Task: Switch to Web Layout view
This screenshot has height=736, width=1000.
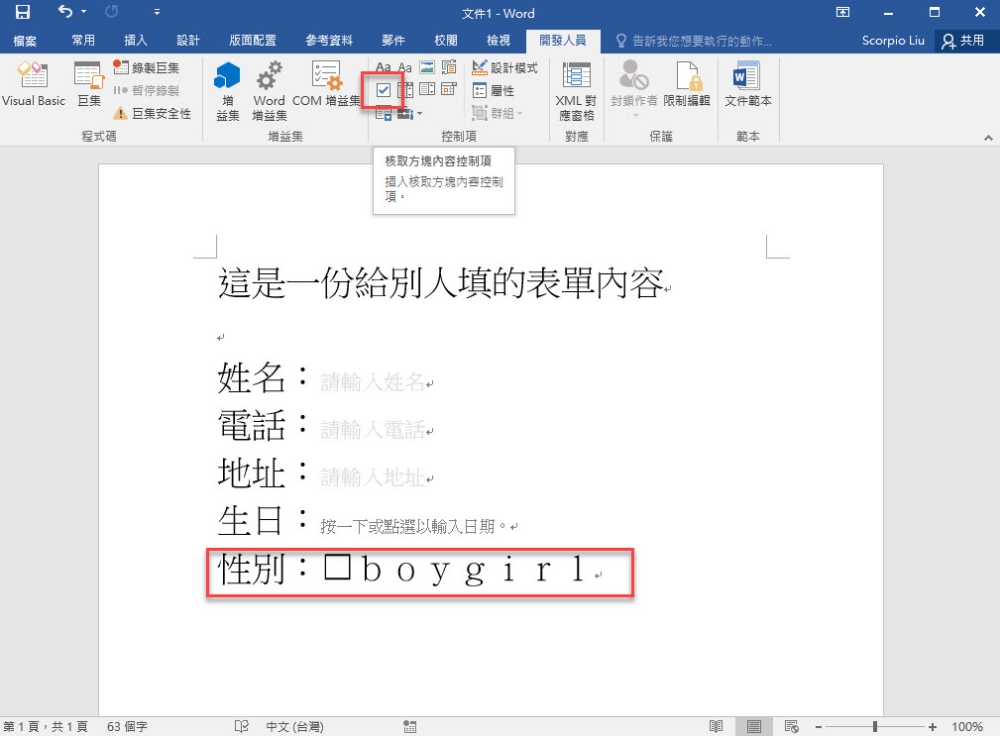Action: click(x=791, y=726)
